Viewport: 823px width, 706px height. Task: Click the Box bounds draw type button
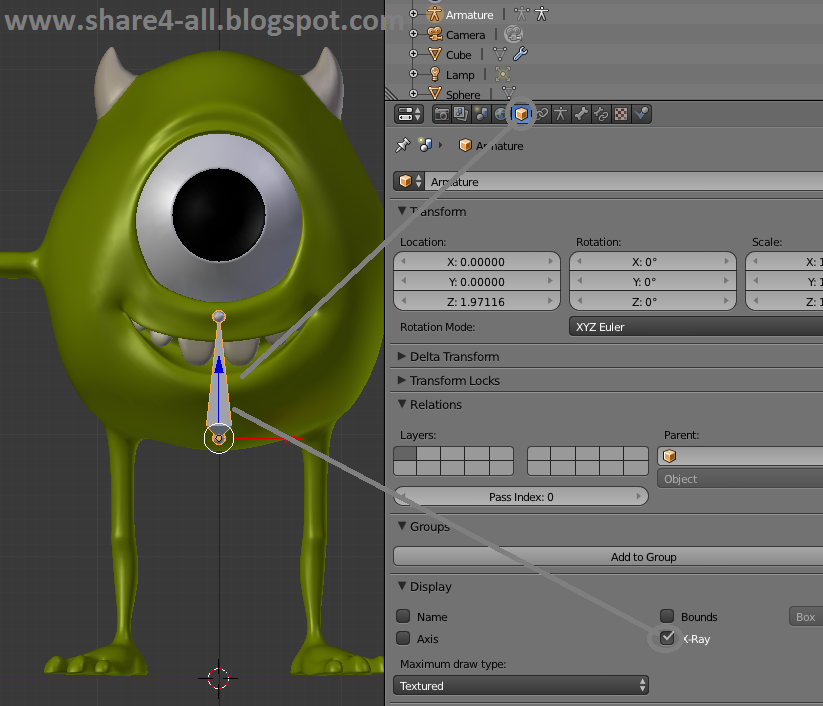pos(804,616)
